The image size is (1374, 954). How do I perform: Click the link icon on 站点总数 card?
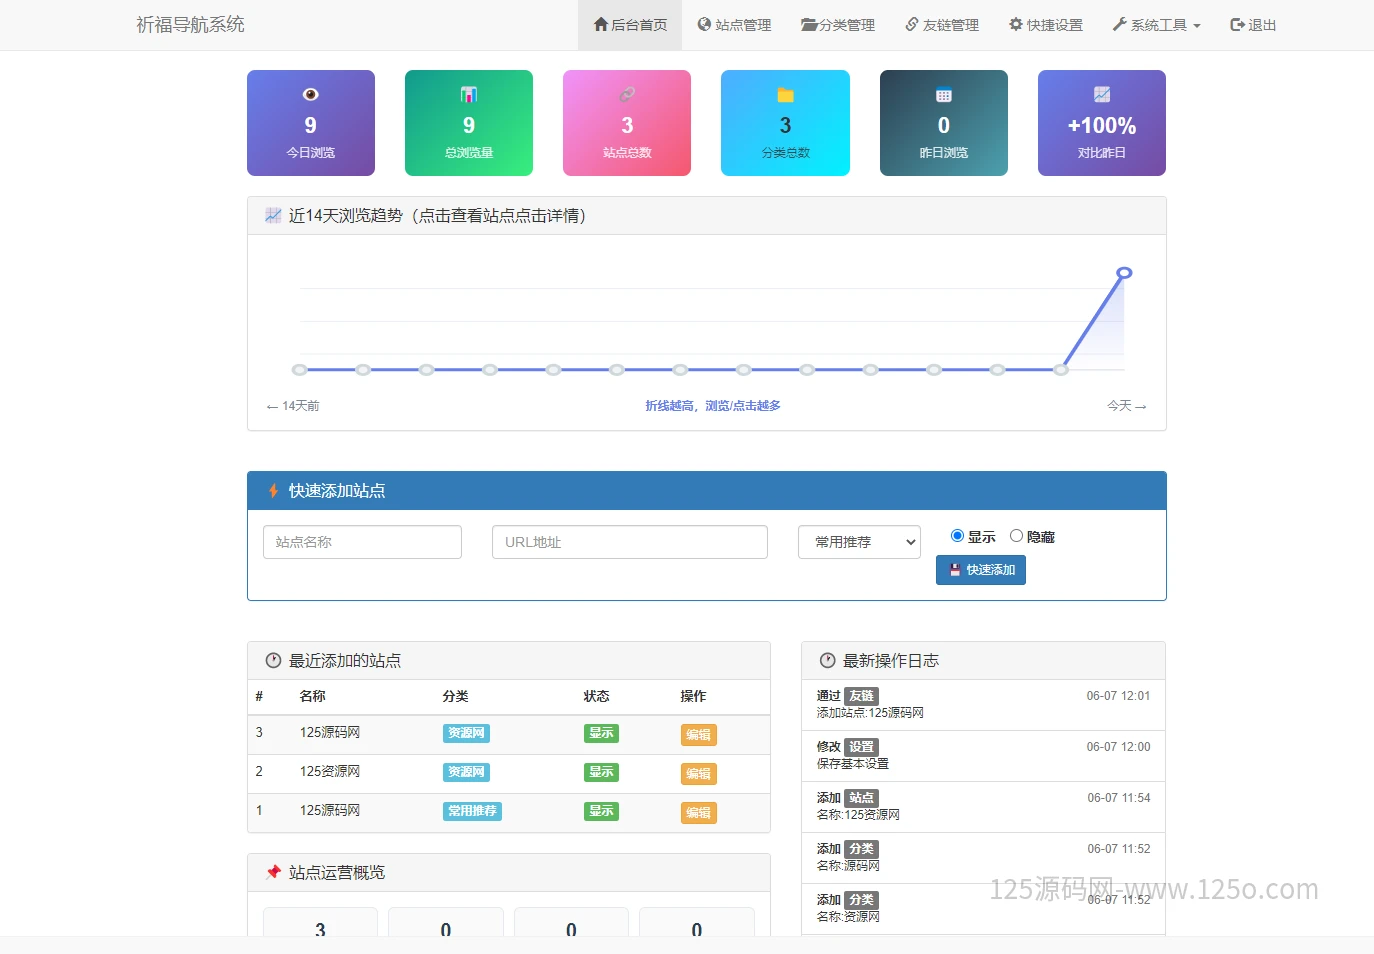point(627,94)
